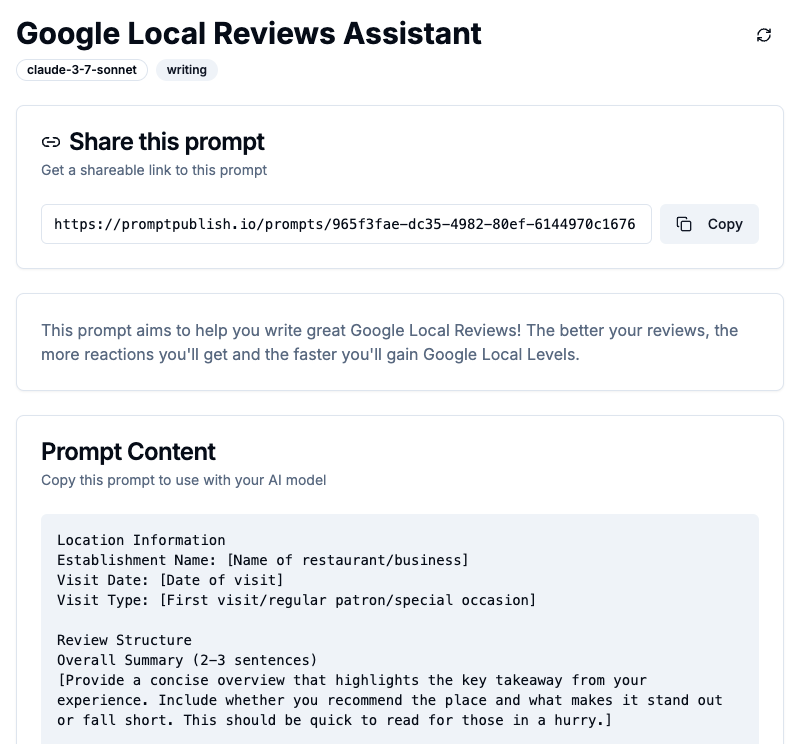Click 'Get a shareable link to this prompt' text
The image size is (810, 744).
(x=154, y=170)
